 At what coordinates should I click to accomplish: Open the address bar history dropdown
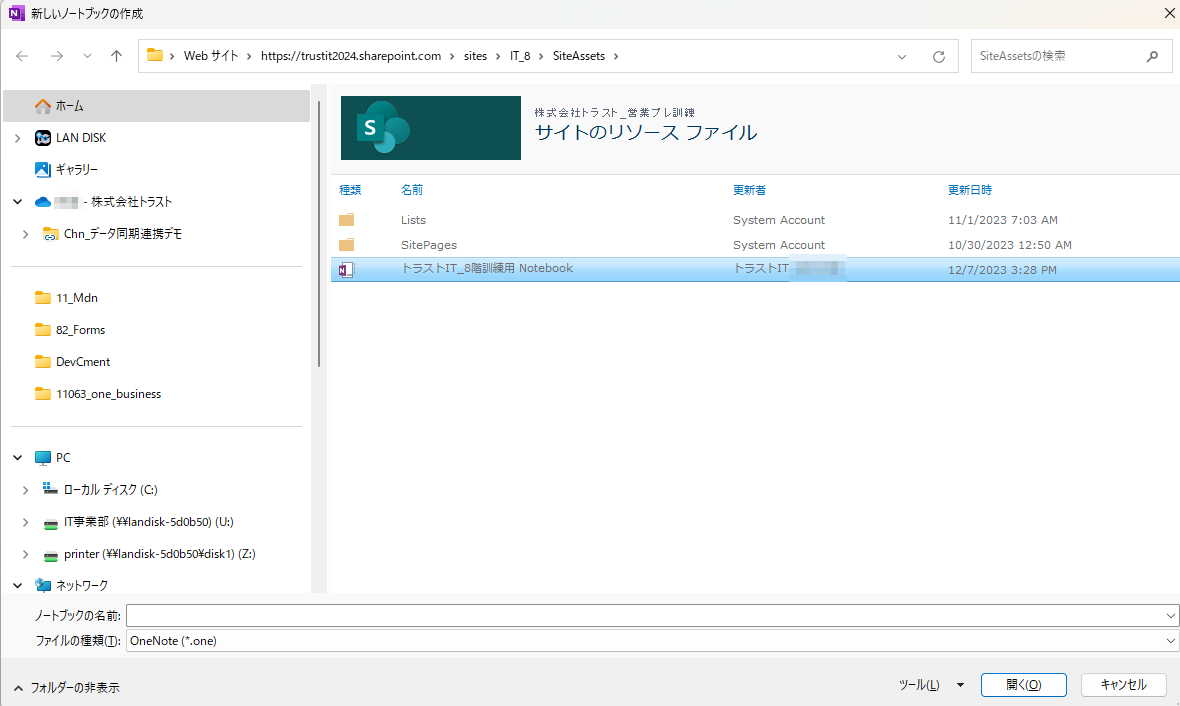(x=902, y=57)
